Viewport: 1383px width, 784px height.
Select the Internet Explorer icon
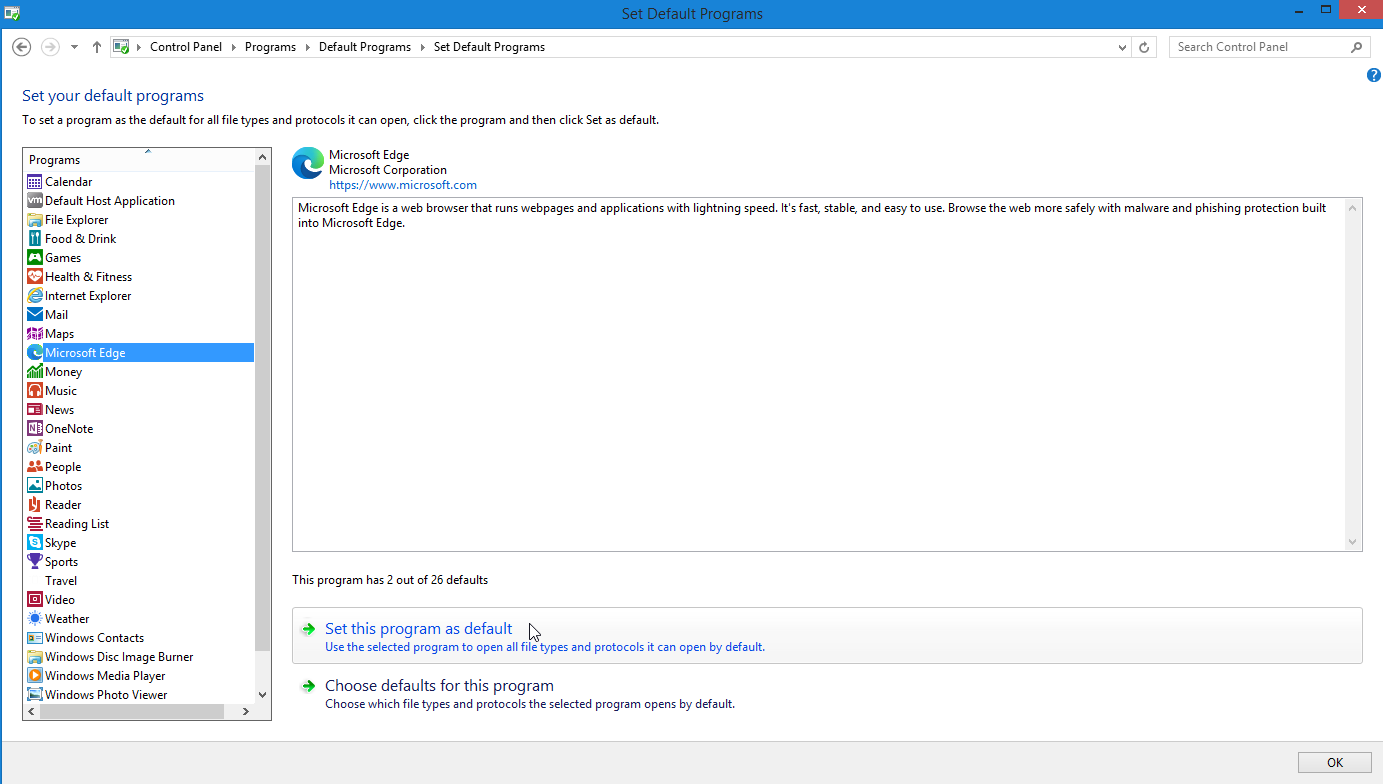(35, 296)
